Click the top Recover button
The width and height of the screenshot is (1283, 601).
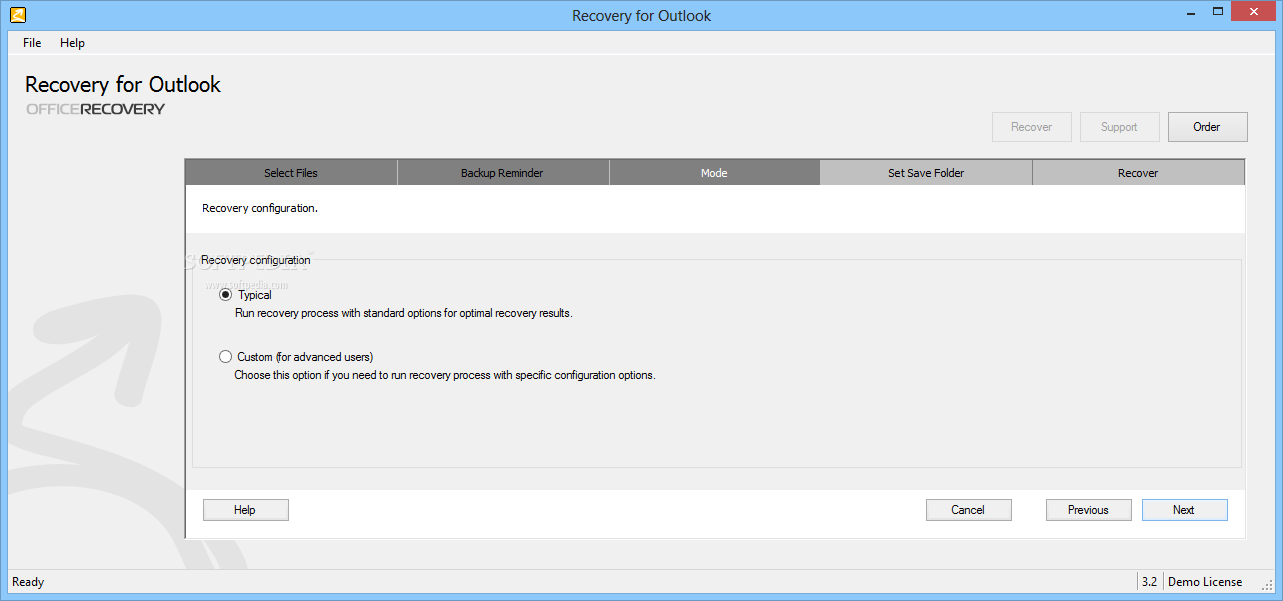point(1031,127)
